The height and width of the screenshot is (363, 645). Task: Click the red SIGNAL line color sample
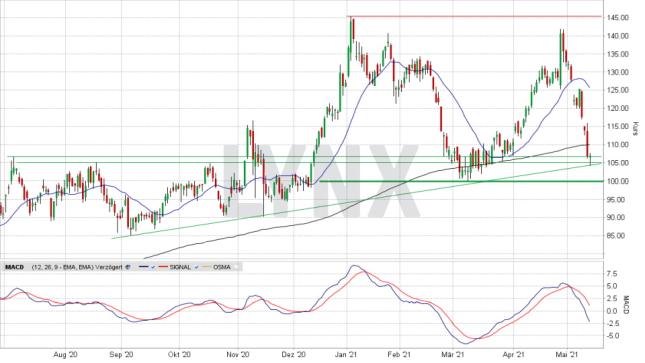163,267
